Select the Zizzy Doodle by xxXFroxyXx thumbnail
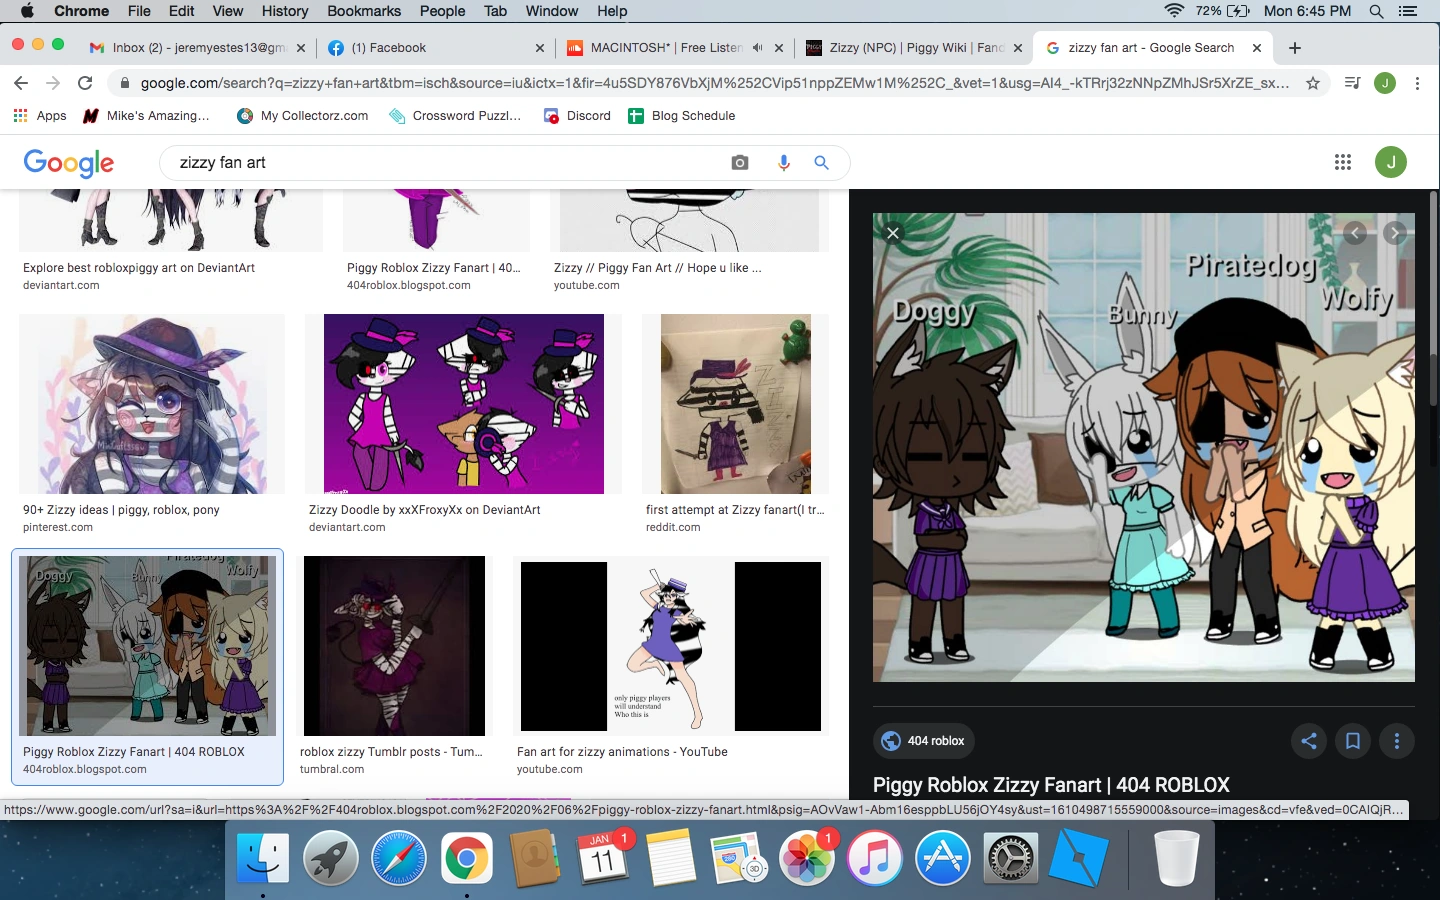This screenshot has width=1440, height=900. tap(463, 404)
